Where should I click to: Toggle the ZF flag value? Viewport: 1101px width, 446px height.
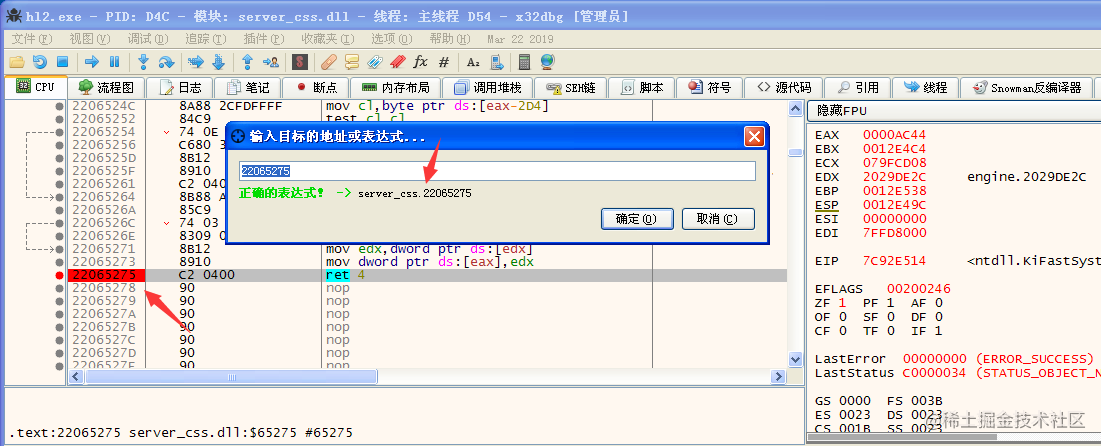843,303
